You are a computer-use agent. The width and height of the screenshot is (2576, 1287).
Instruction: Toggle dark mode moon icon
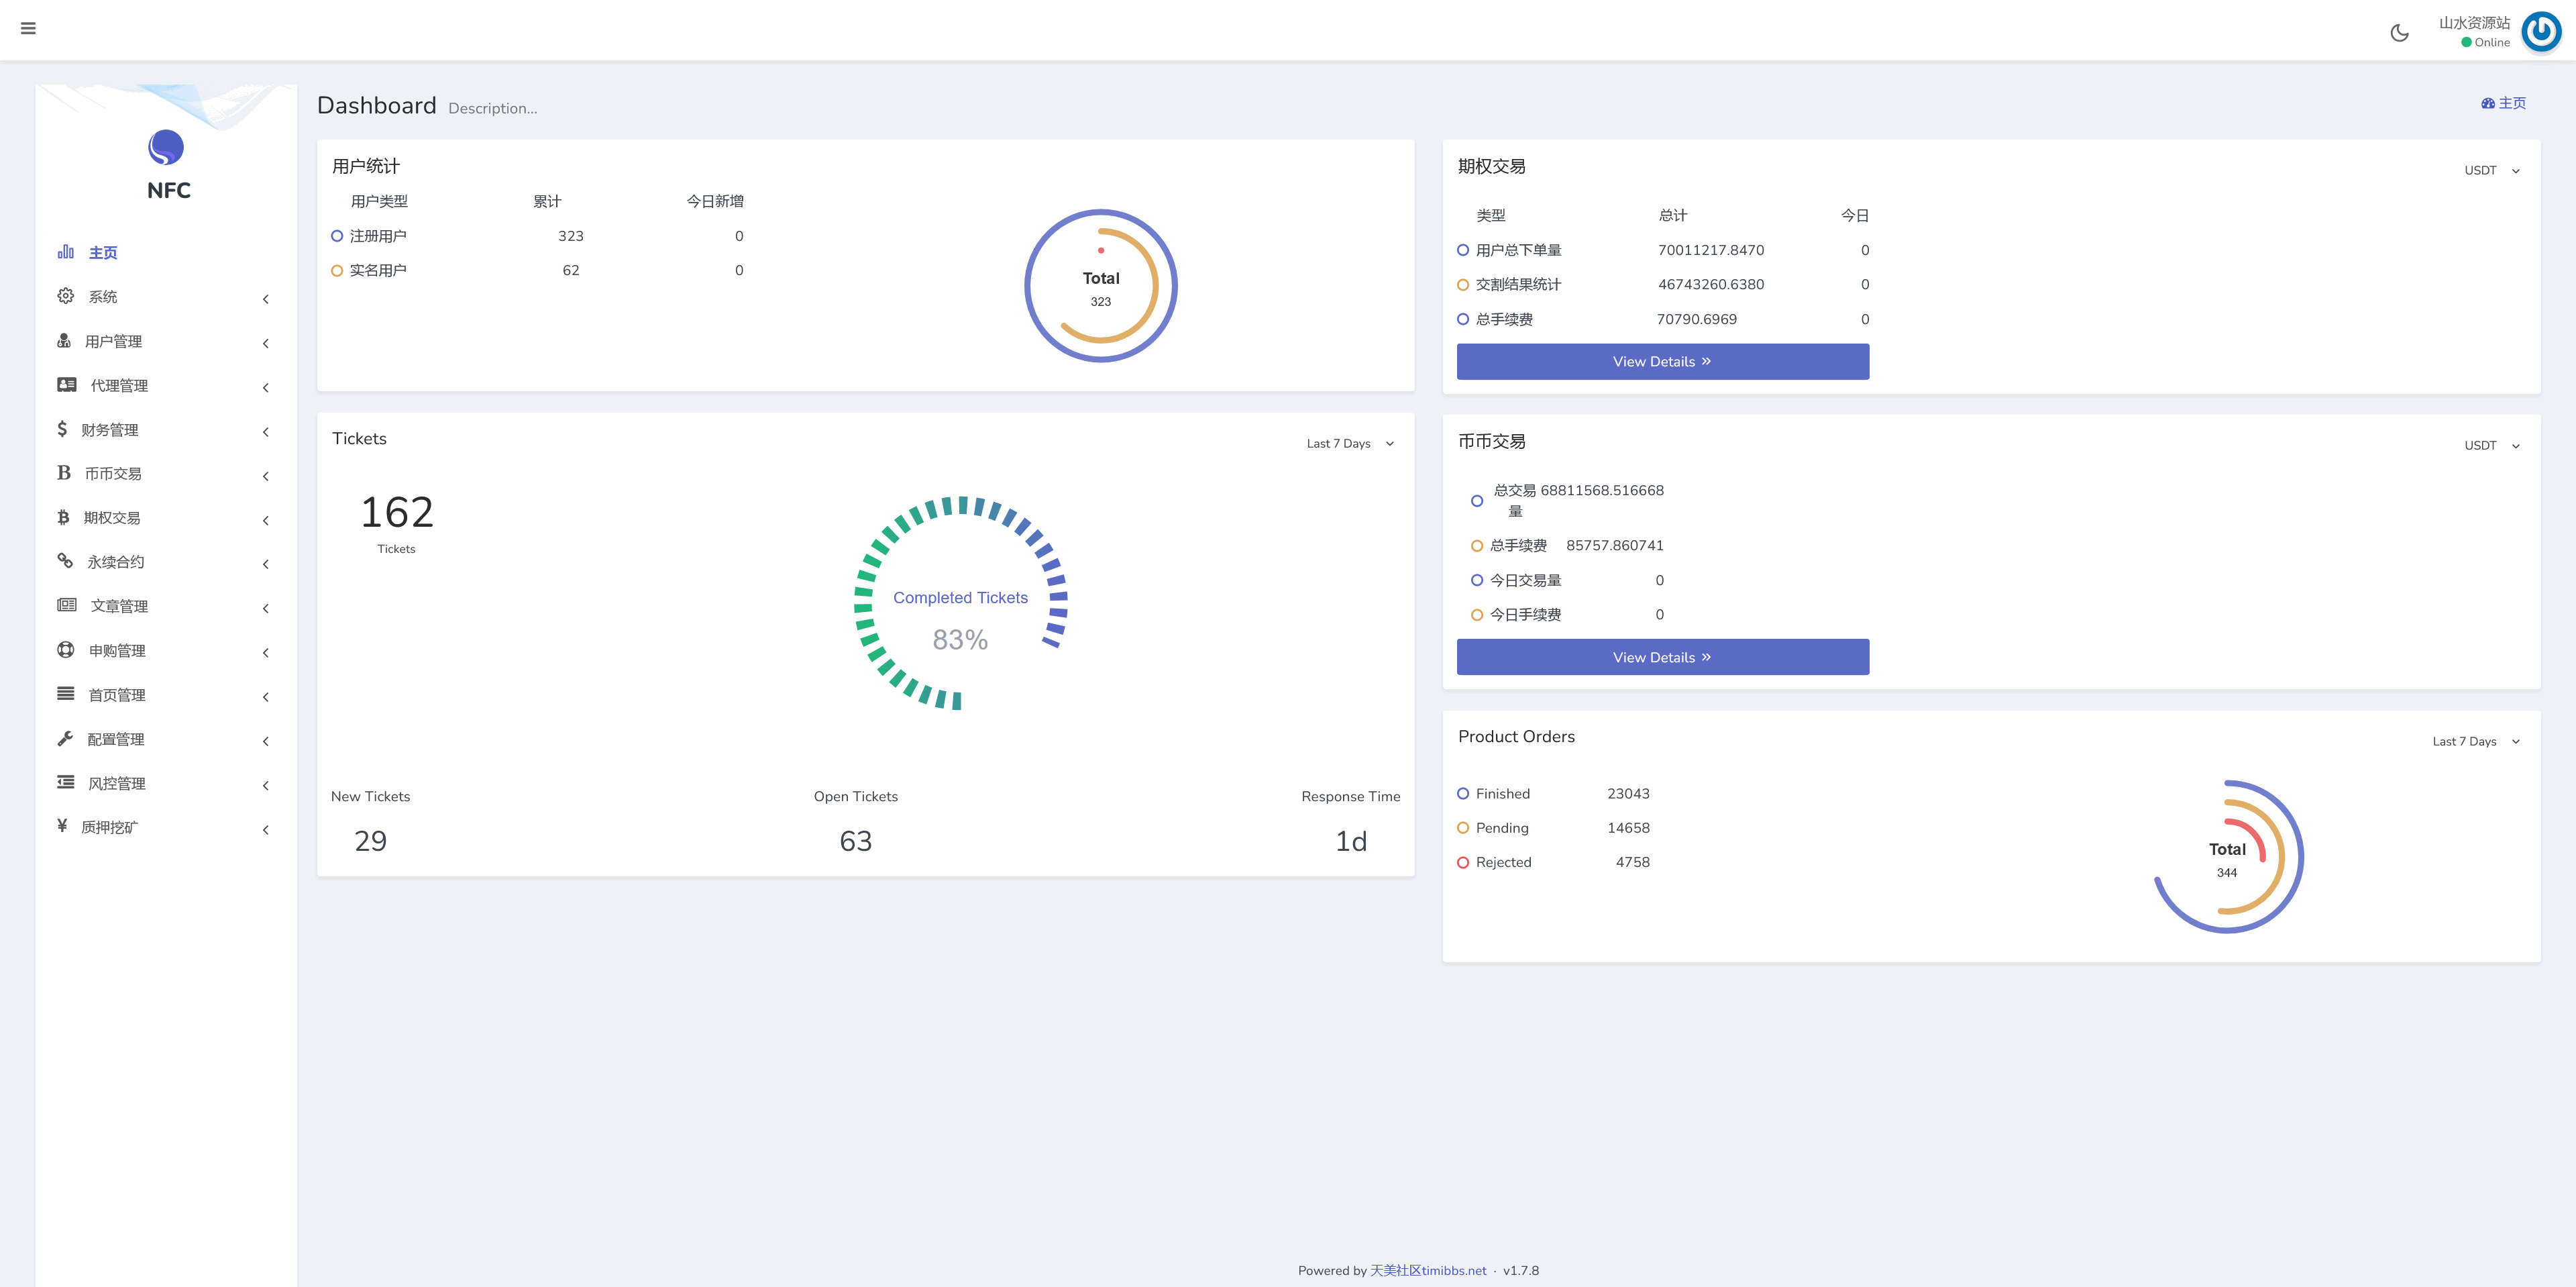pyautogui.click(x=2399, y=33)
